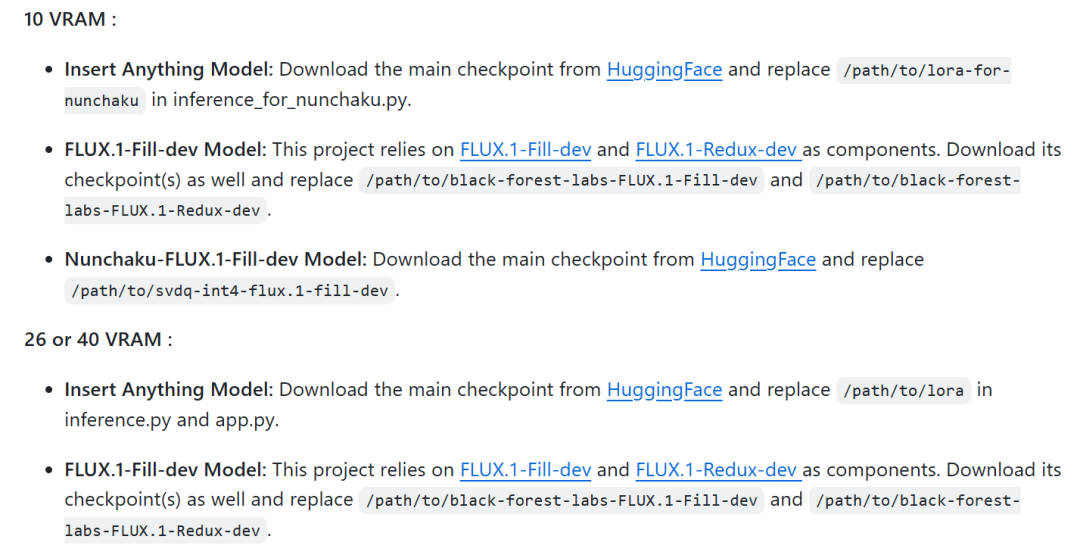
Task: Open HuggingFace link in 10 VRAM Insert Anything bullet
Action: click(x=664, y=70)
